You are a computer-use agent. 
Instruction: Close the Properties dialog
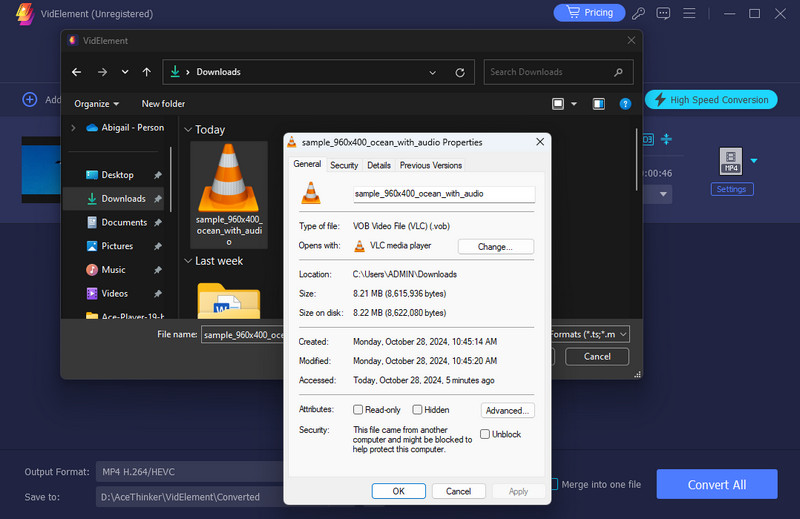[x=540, y=142]
